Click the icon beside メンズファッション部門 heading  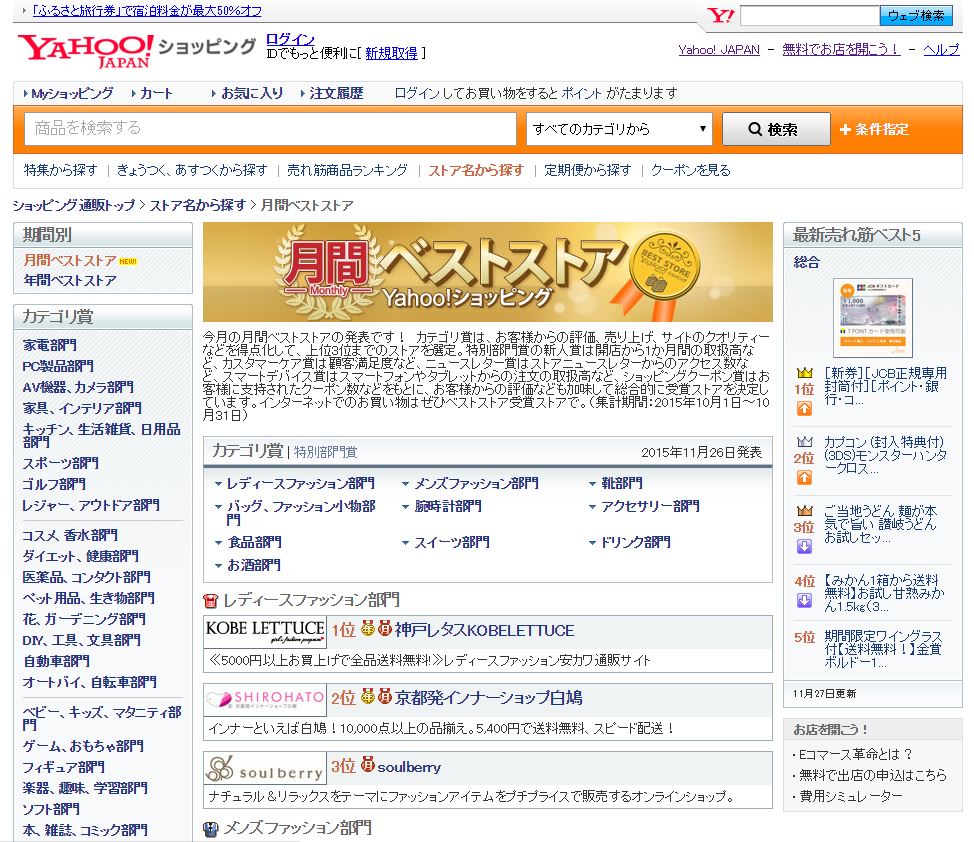(211, 829)
